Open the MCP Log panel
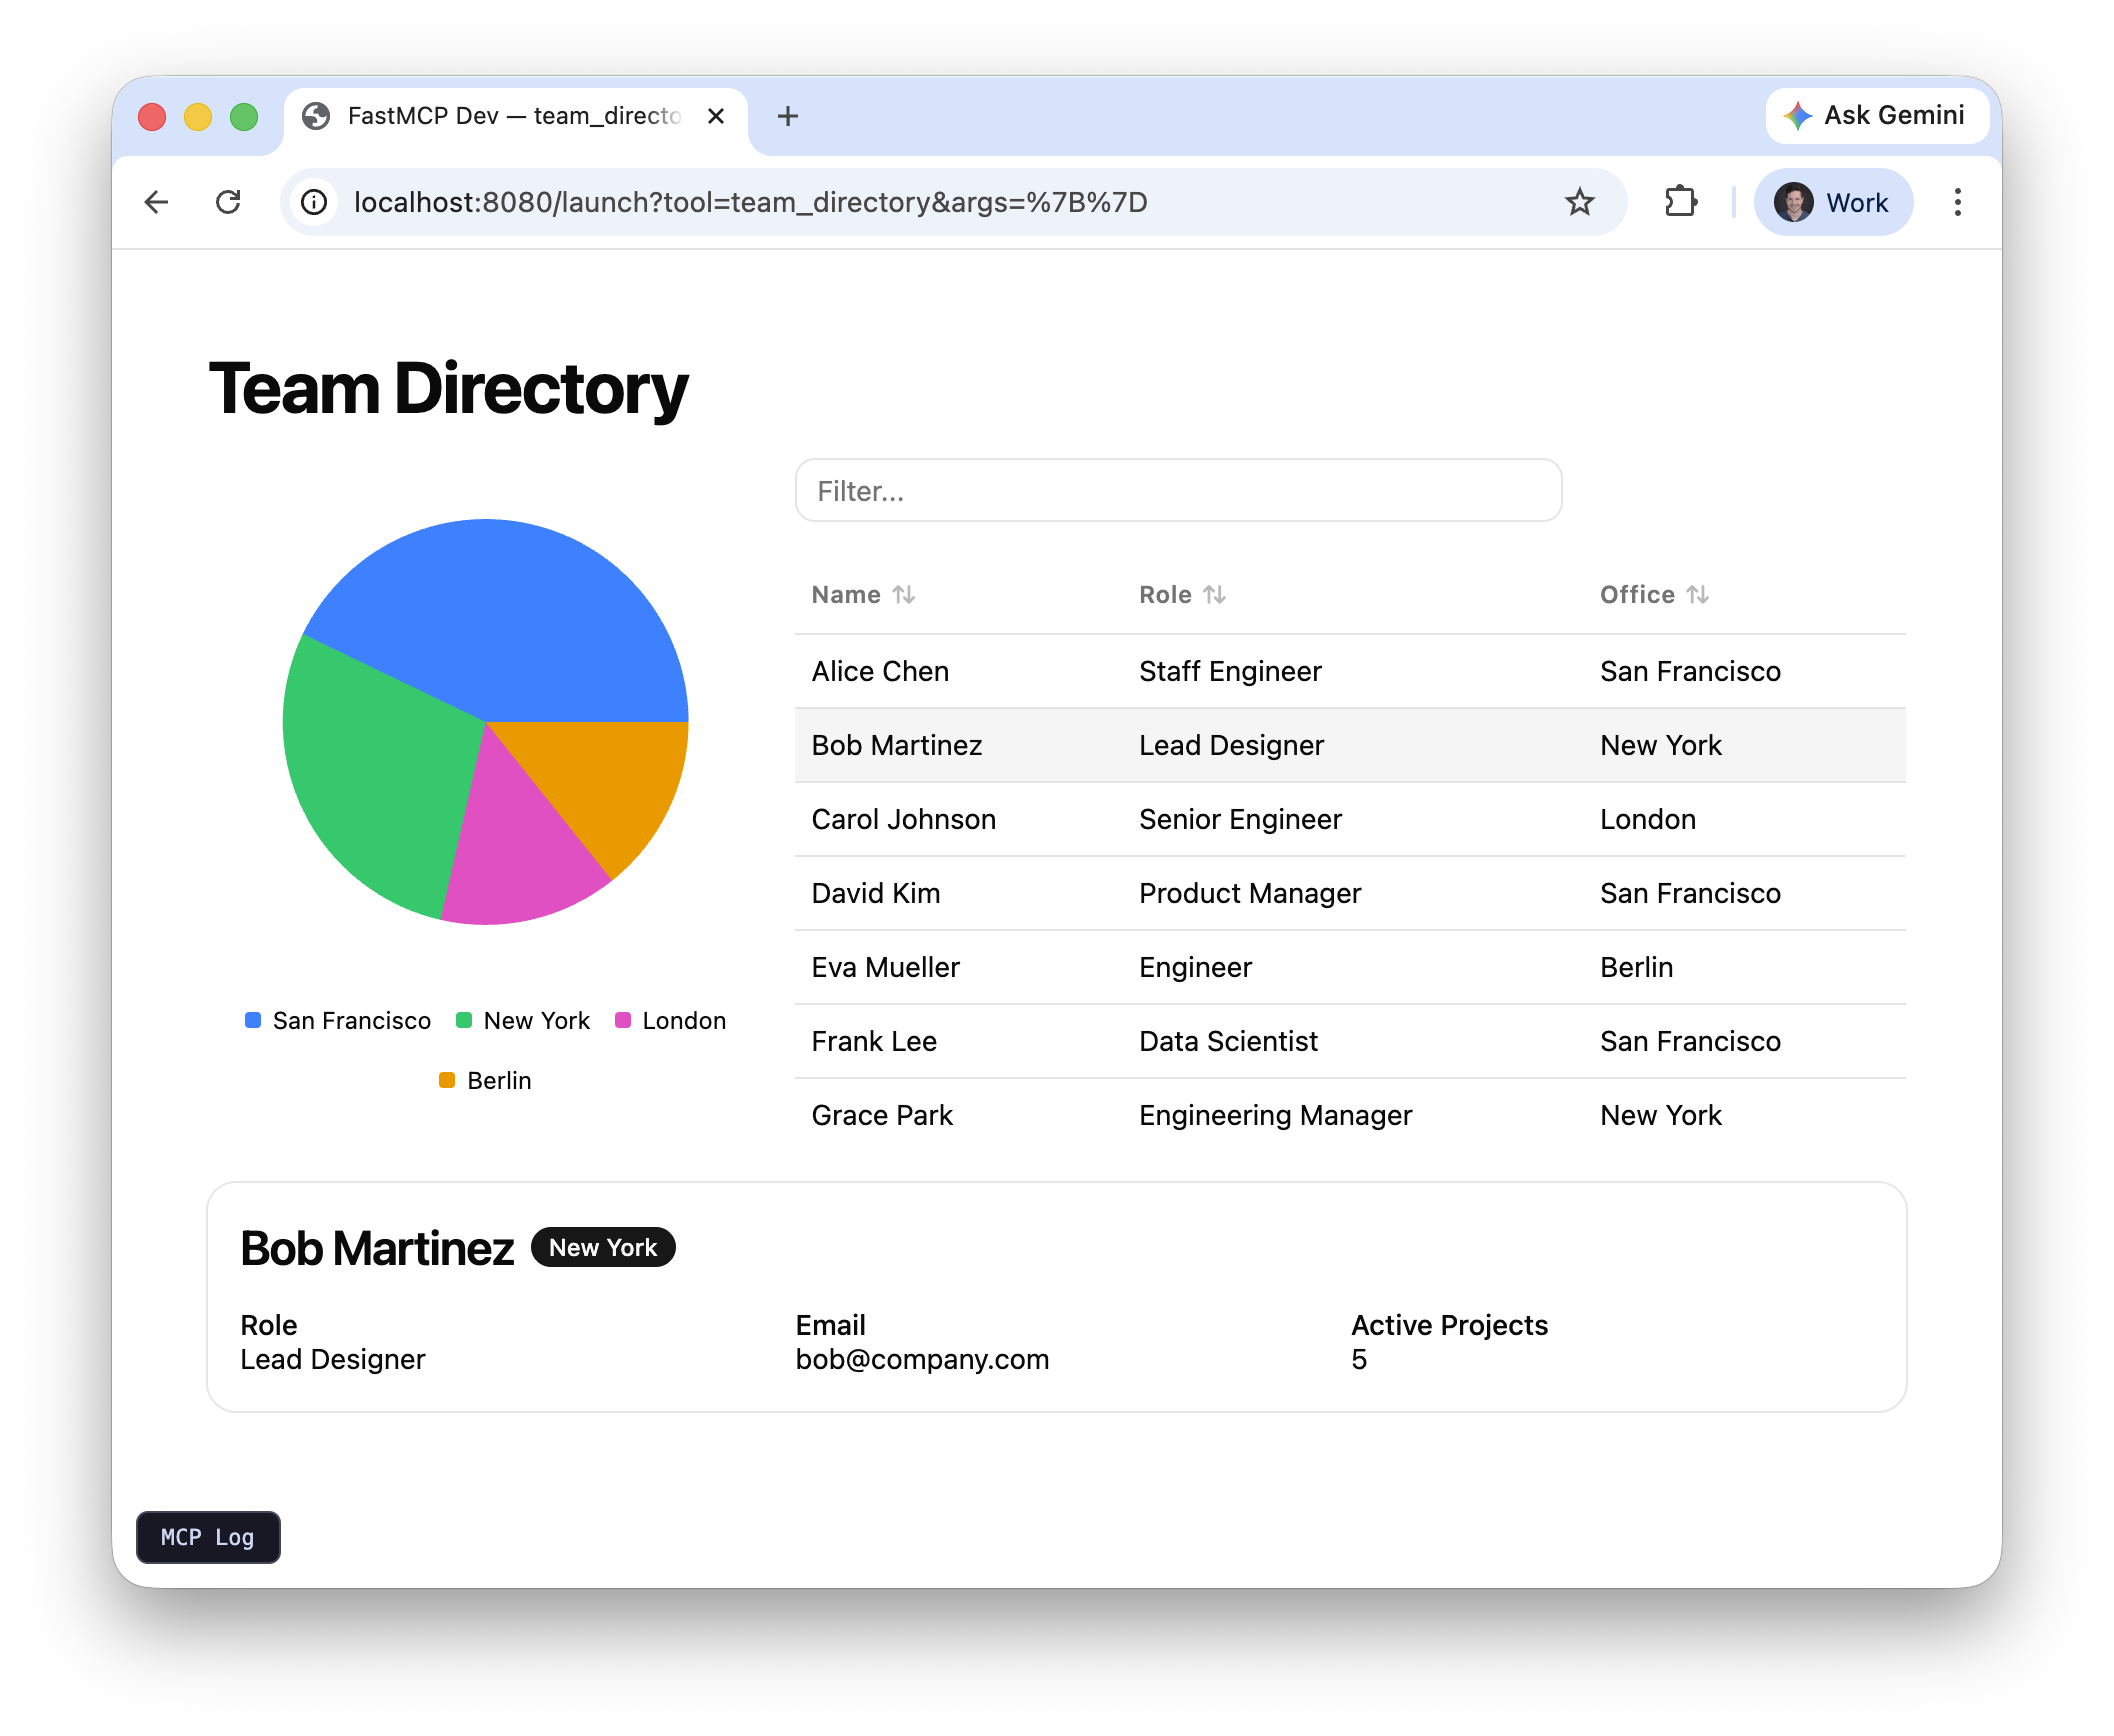Viewport: 2114px width, 1736px height. (207, 1538)
